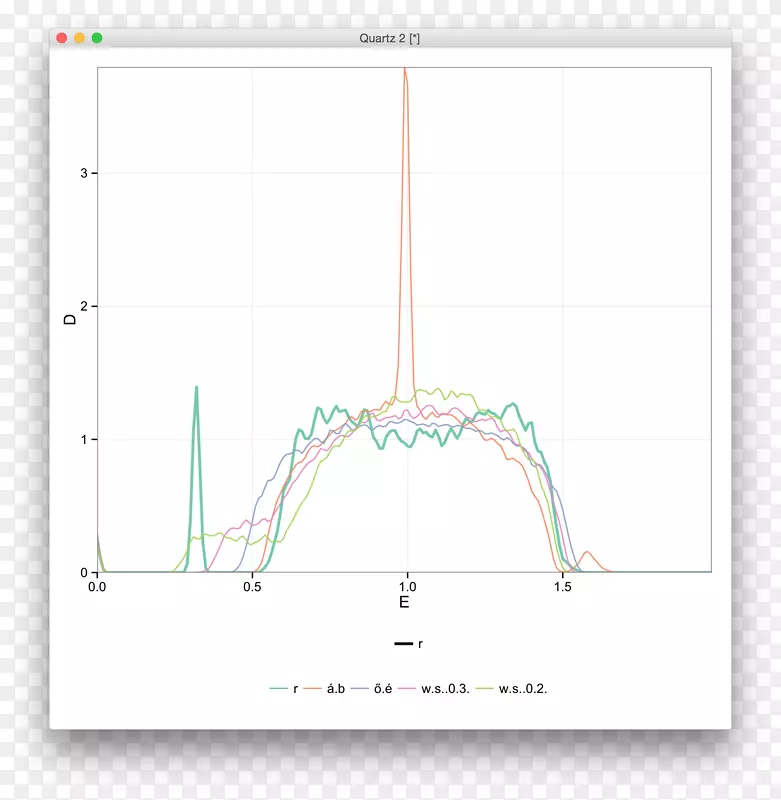The height and width of the screenshot is (800, 781).
Task: Click the Quartz 2 [*] window title
Action: pyautogui.click(x=389, y=38)
